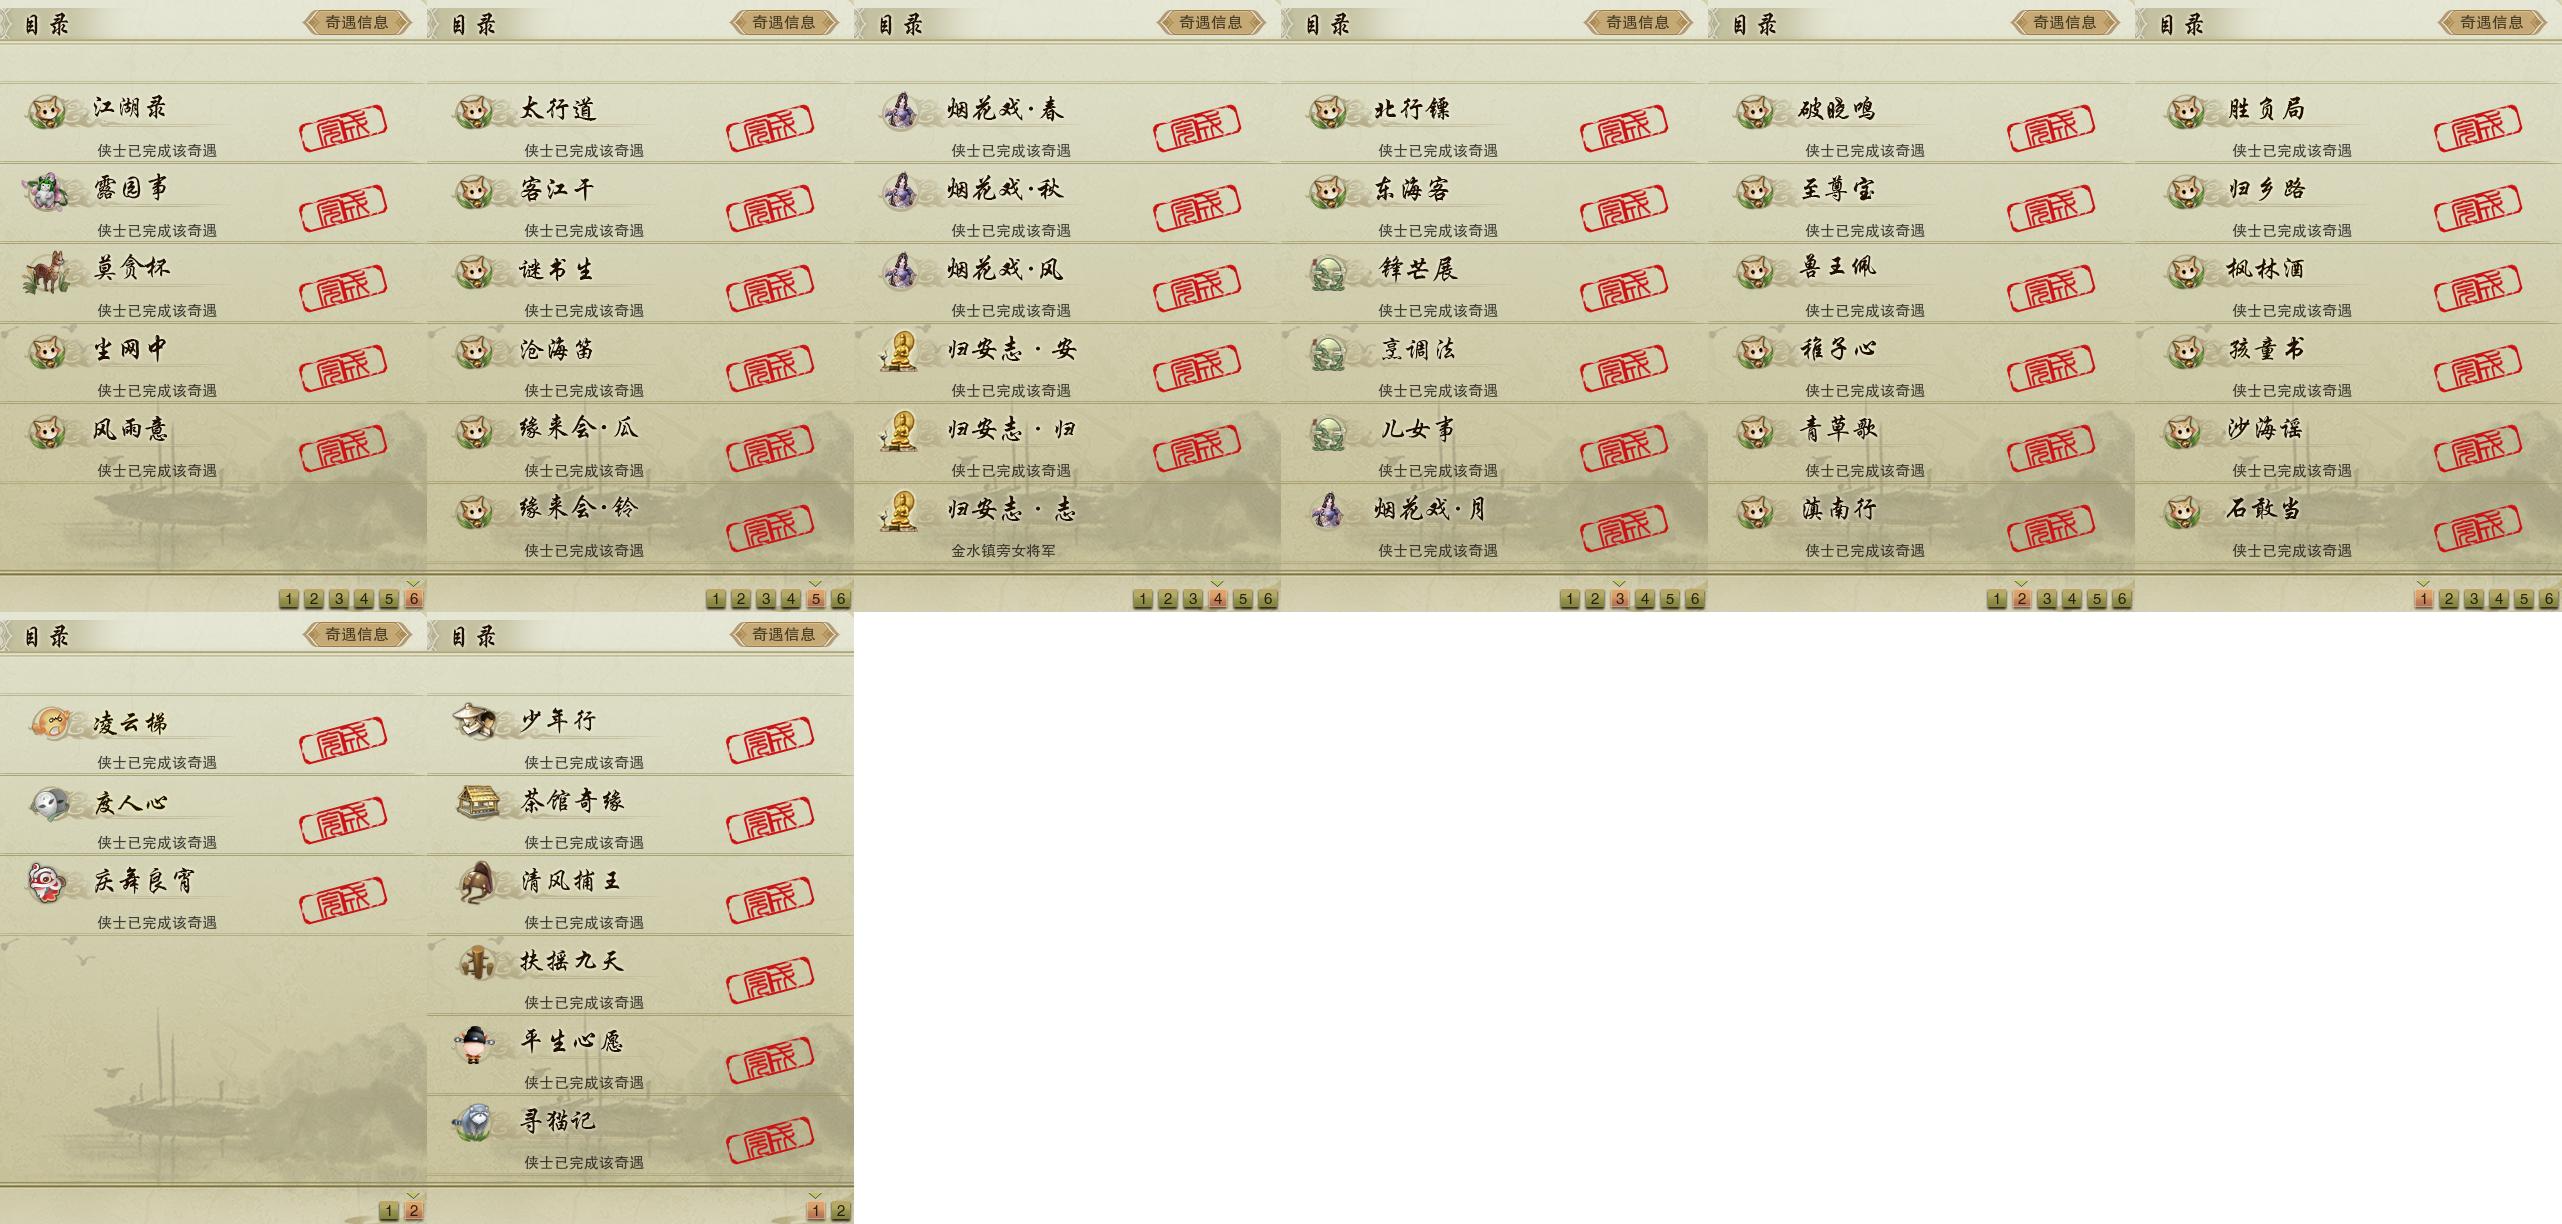This screenshot has height=1224, width=2562.
Task: Go to page 3 in the 胜负局 panel
Action: click(2474, 599)
